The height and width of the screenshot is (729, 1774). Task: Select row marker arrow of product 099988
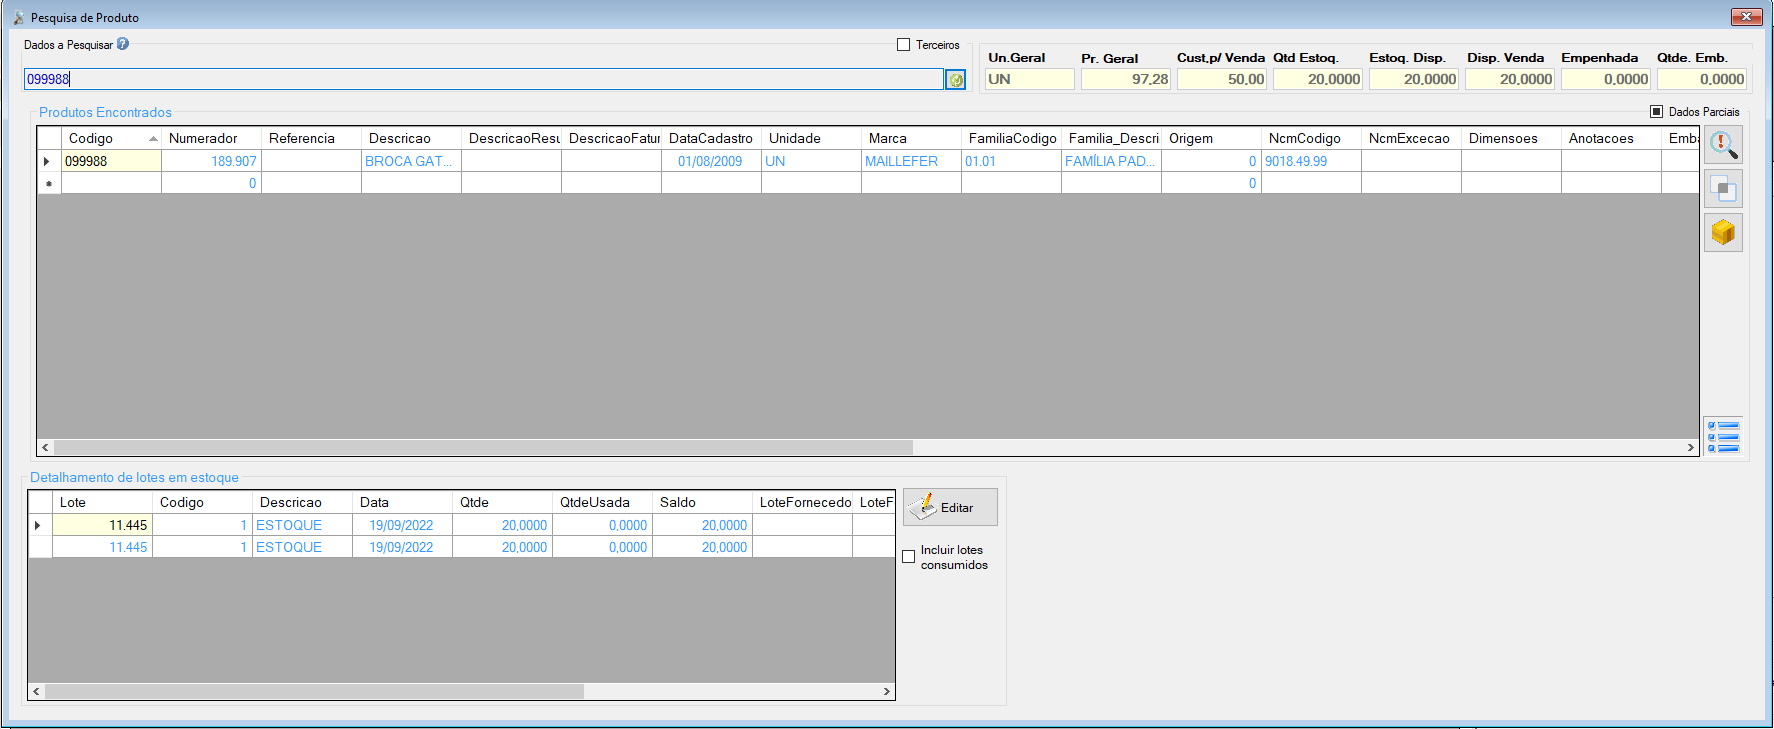point(48,161)
